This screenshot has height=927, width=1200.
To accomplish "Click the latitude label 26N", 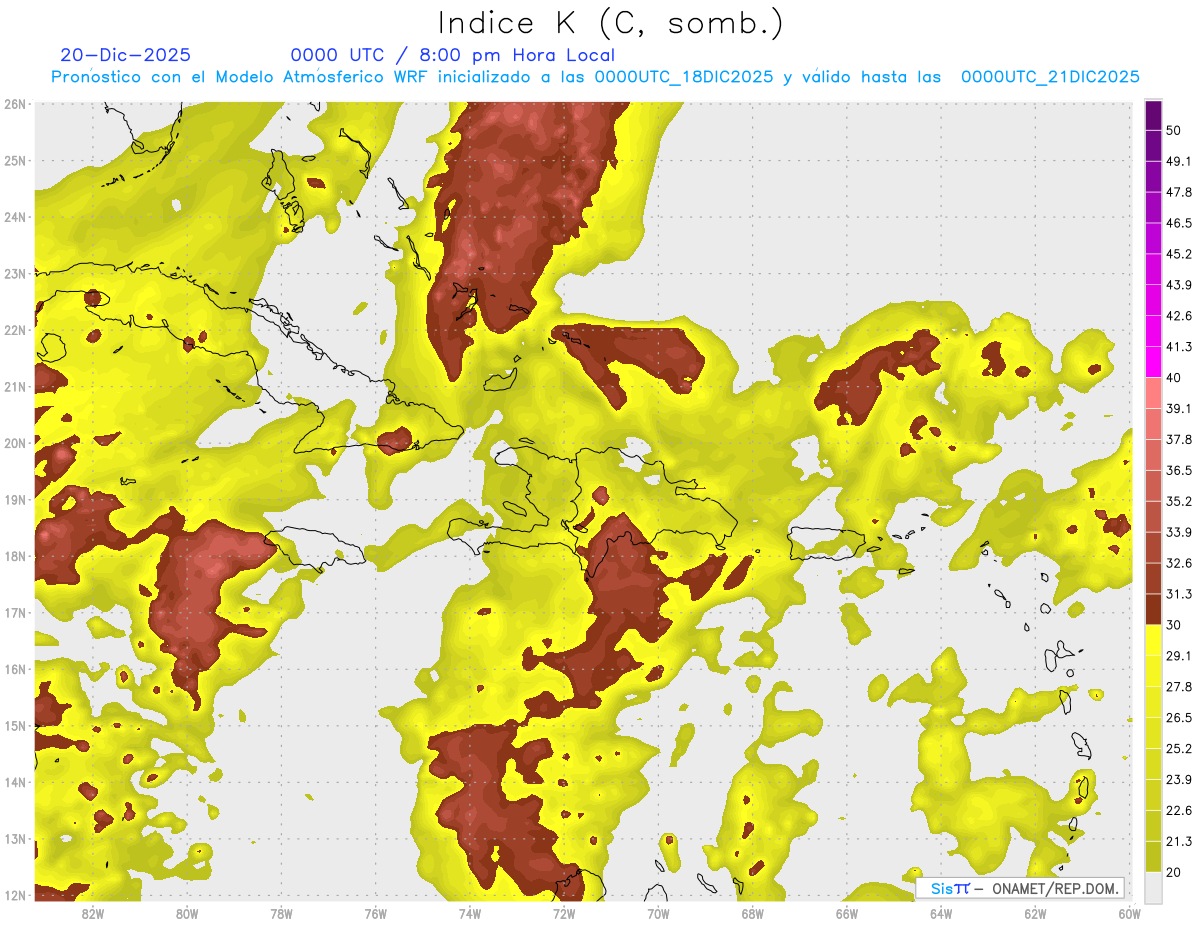I will click(16, 104).
